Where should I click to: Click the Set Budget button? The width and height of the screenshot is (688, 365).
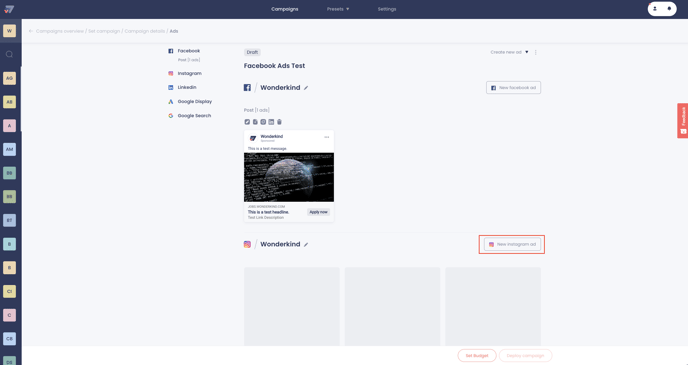coord(477,355)
